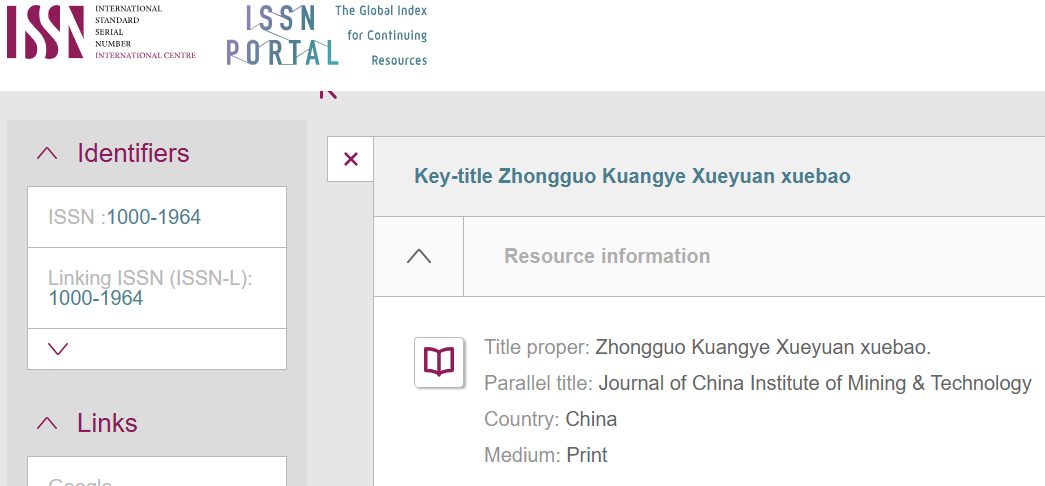Close the record with the X button
1045x486 pixels.
[351, 159]
